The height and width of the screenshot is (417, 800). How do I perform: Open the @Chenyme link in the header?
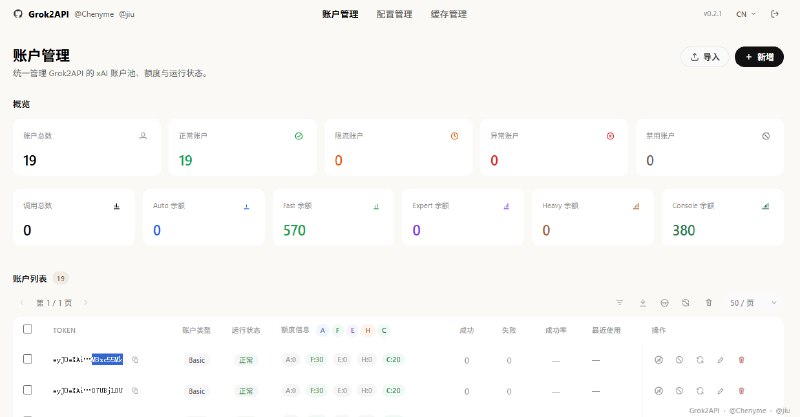94,14
